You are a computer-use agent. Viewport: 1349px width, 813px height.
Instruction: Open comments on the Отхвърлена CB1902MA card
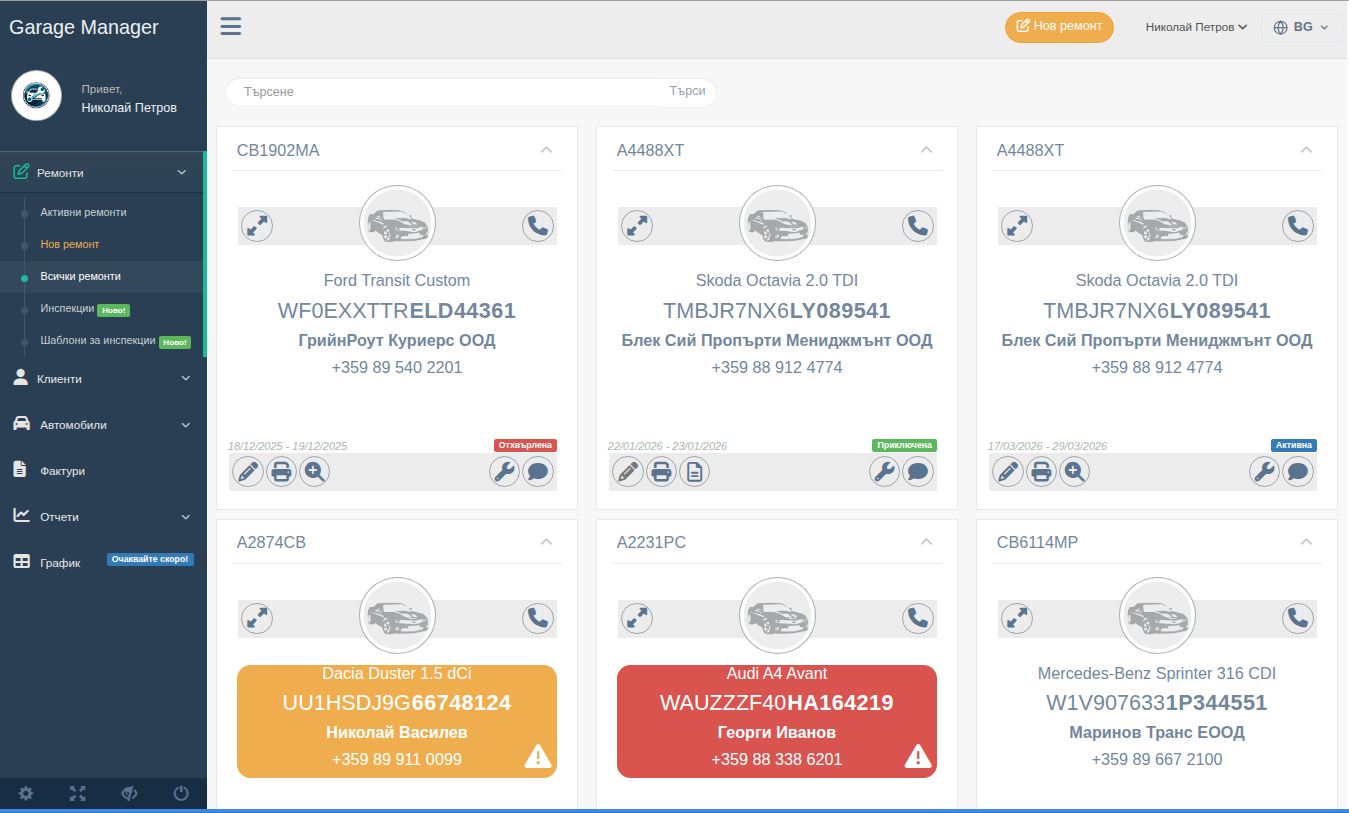(x=538, y=471)
